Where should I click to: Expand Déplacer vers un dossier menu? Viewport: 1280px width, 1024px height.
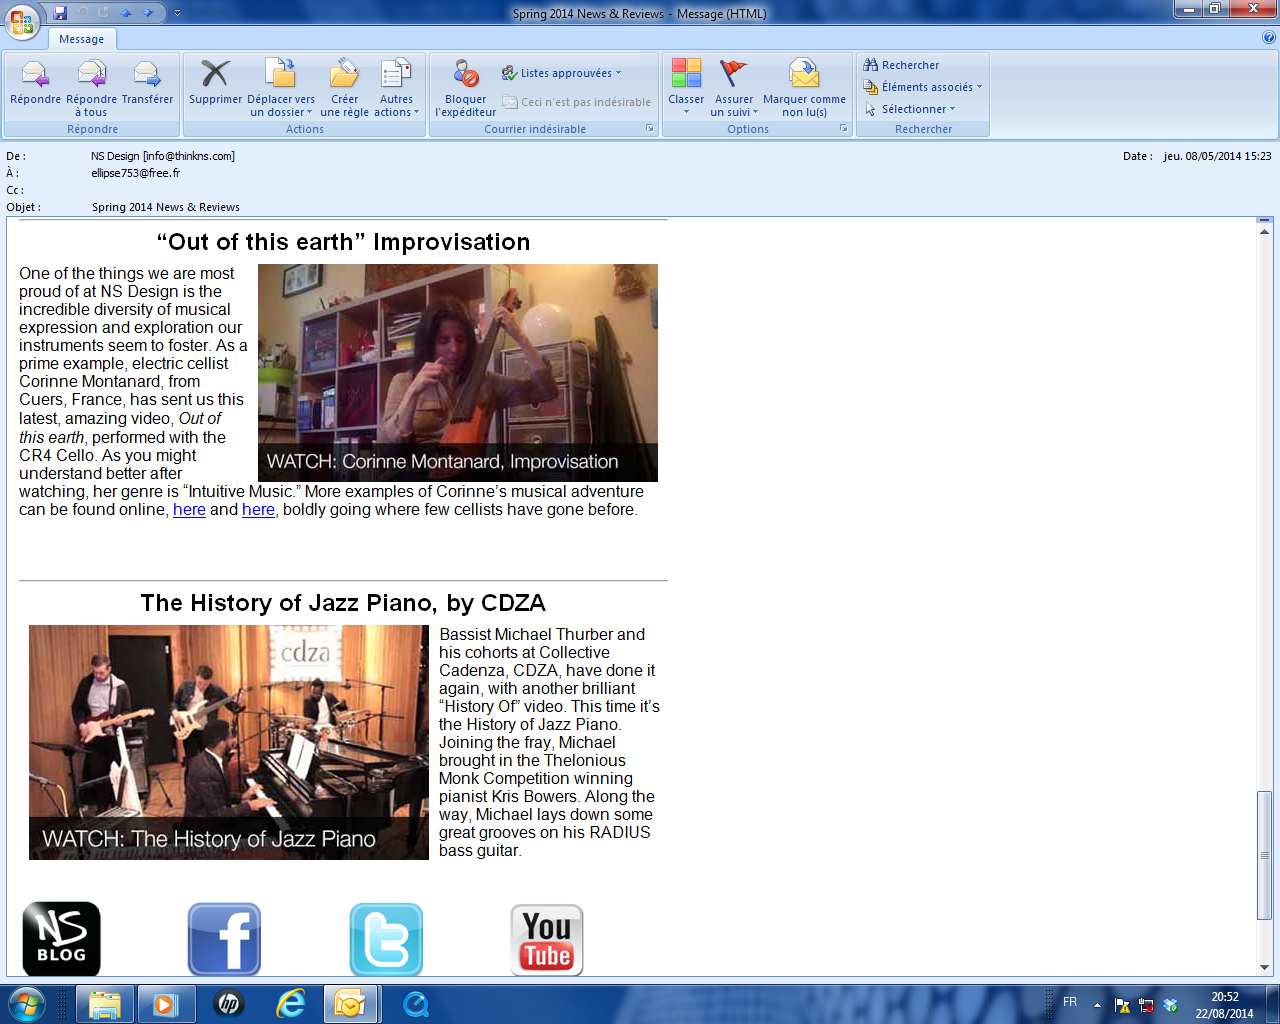coord(281,106)
